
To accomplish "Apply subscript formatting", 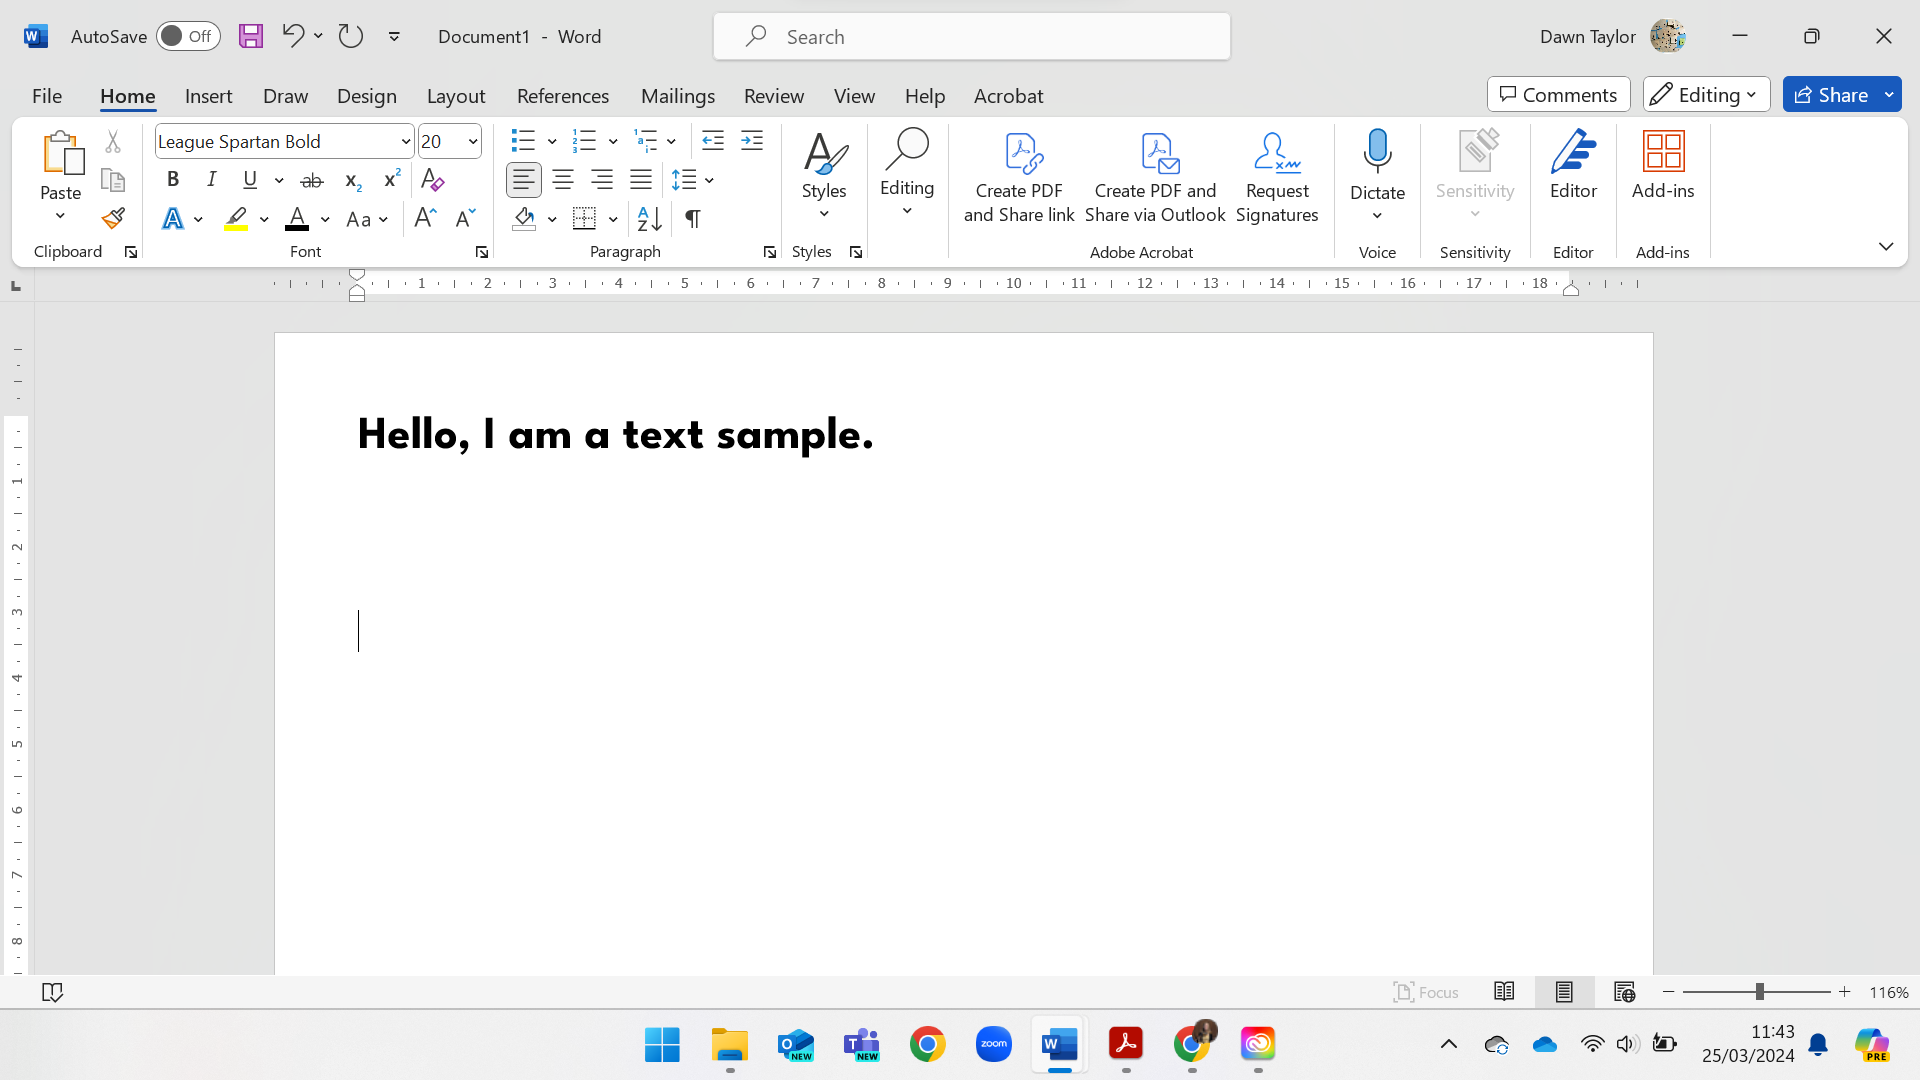I will (351, 182).
